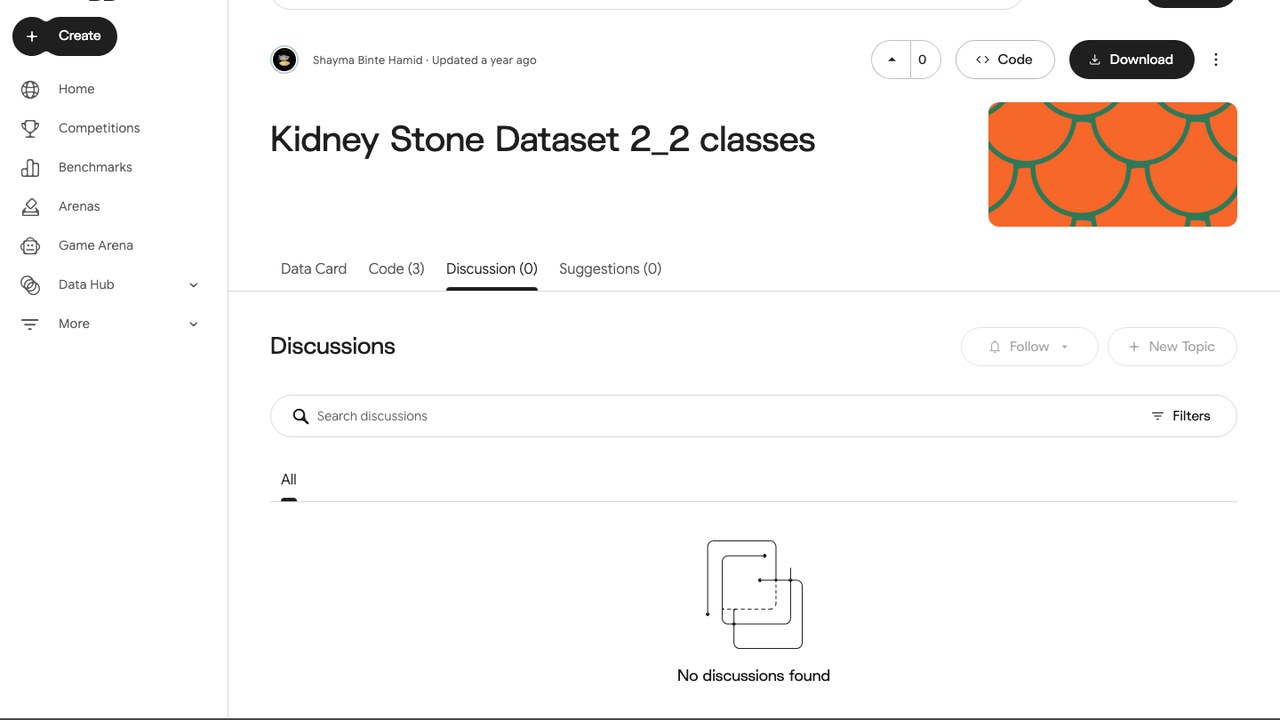The image size is (1280, 720).
Task: View the upvote count of 0
Action: point(923,60)
